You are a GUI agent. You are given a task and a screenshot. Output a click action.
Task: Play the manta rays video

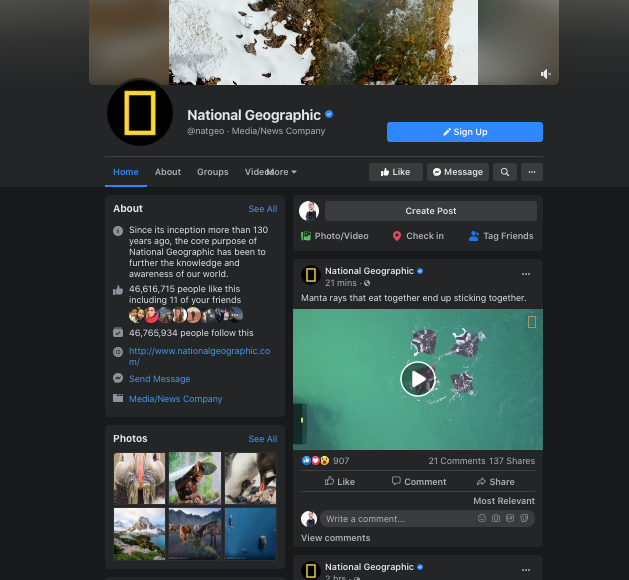click(x=418, y=379)
